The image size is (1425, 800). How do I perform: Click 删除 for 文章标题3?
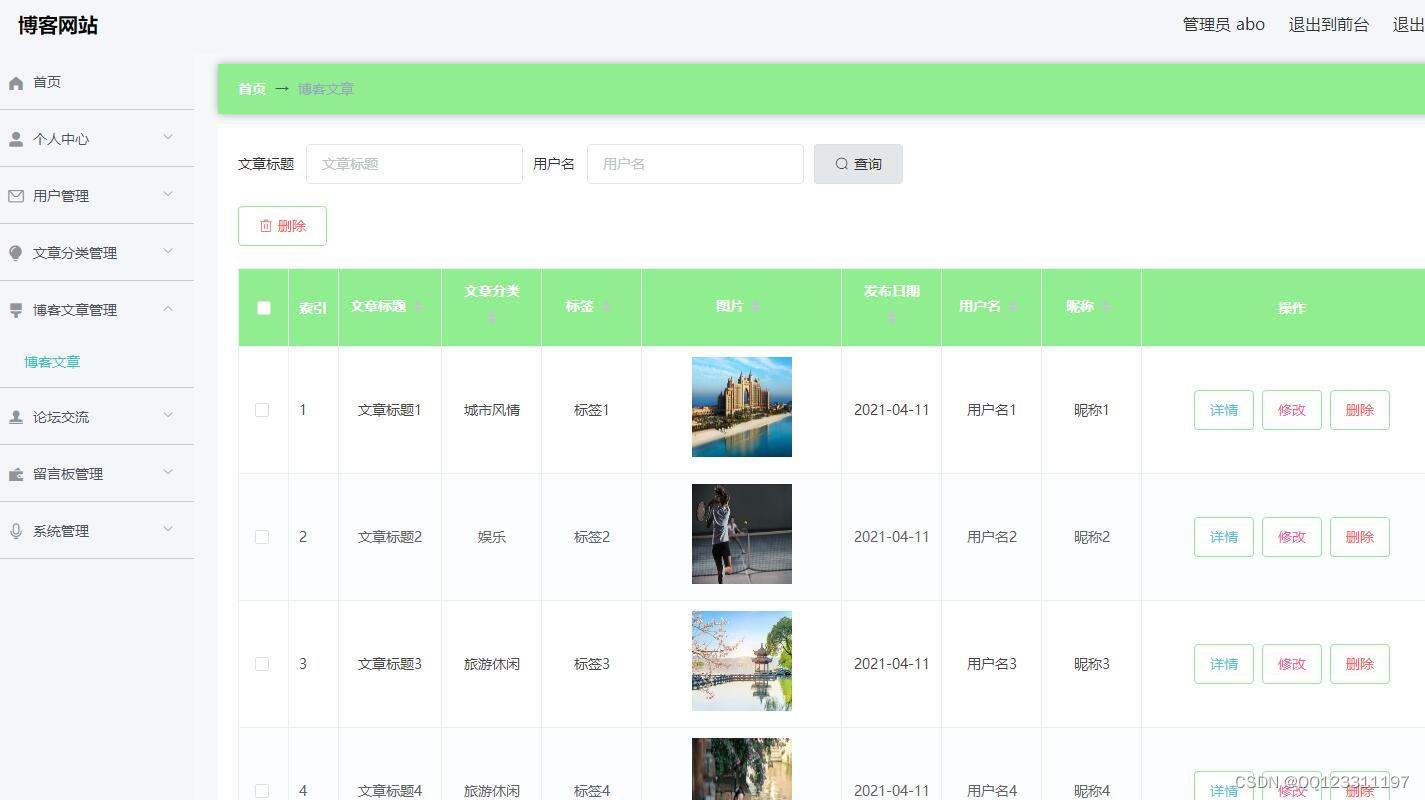point(1360,664)
